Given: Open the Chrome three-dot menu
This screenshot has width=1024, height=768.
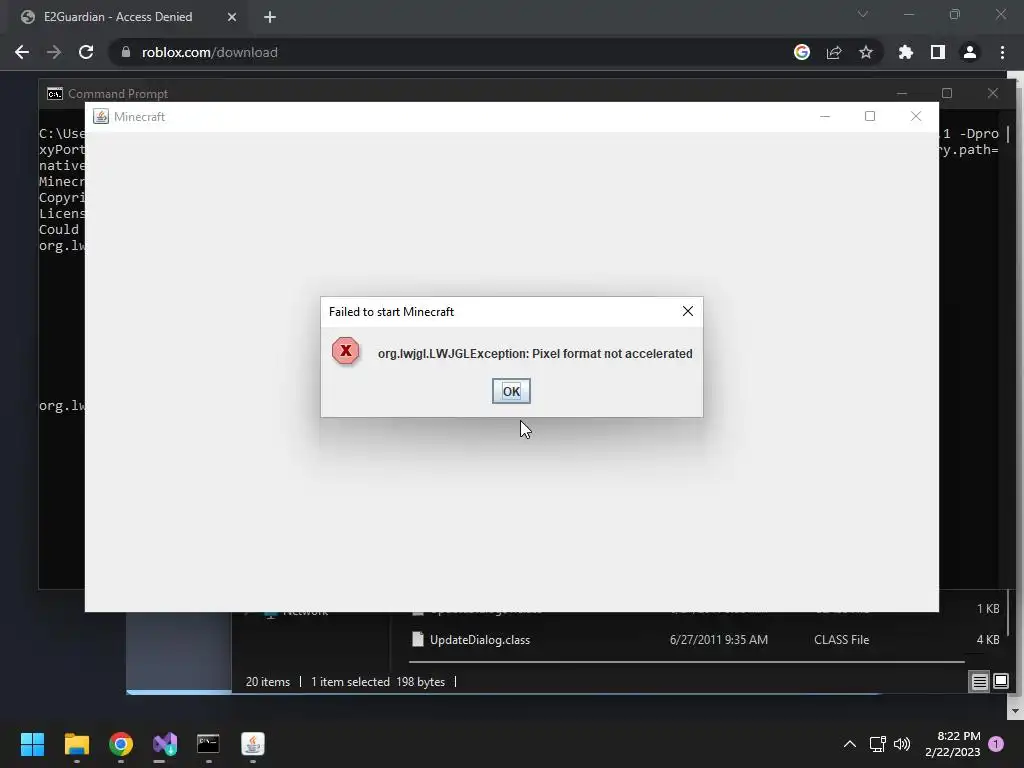Looking at the screenshot, I should (1002, 52).
